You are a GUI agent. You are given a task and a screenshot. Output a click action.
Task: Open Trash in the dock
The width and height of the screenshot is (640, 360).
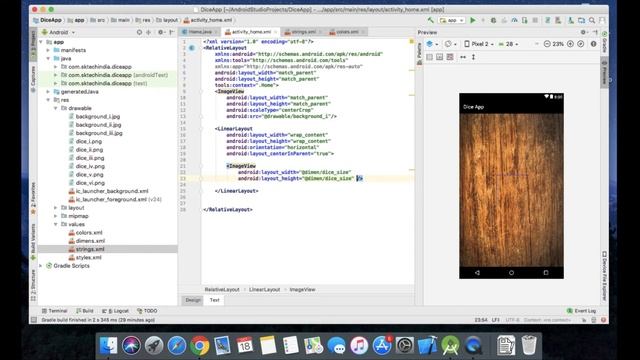click(x=529, y=345)
